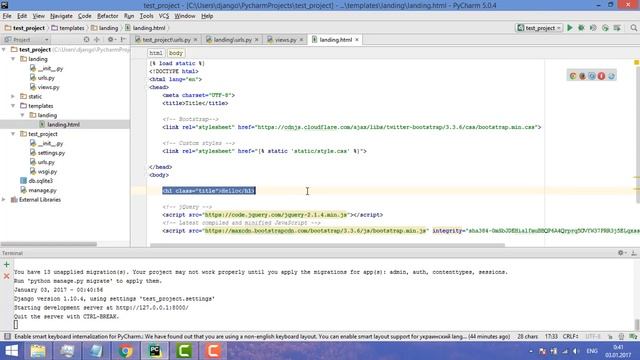Open Windows Start menu
The image size is (640, 360).
[11, 351]
